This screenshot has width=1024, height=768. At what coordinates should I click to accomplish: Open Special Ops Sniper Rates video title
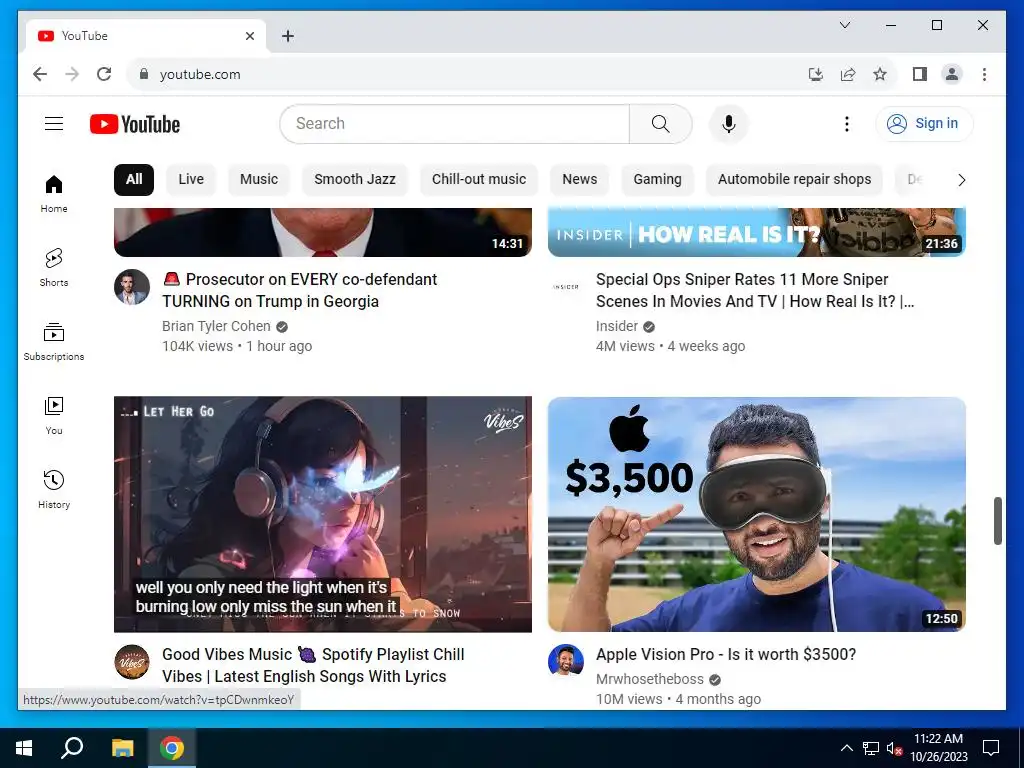coord(755,290)
